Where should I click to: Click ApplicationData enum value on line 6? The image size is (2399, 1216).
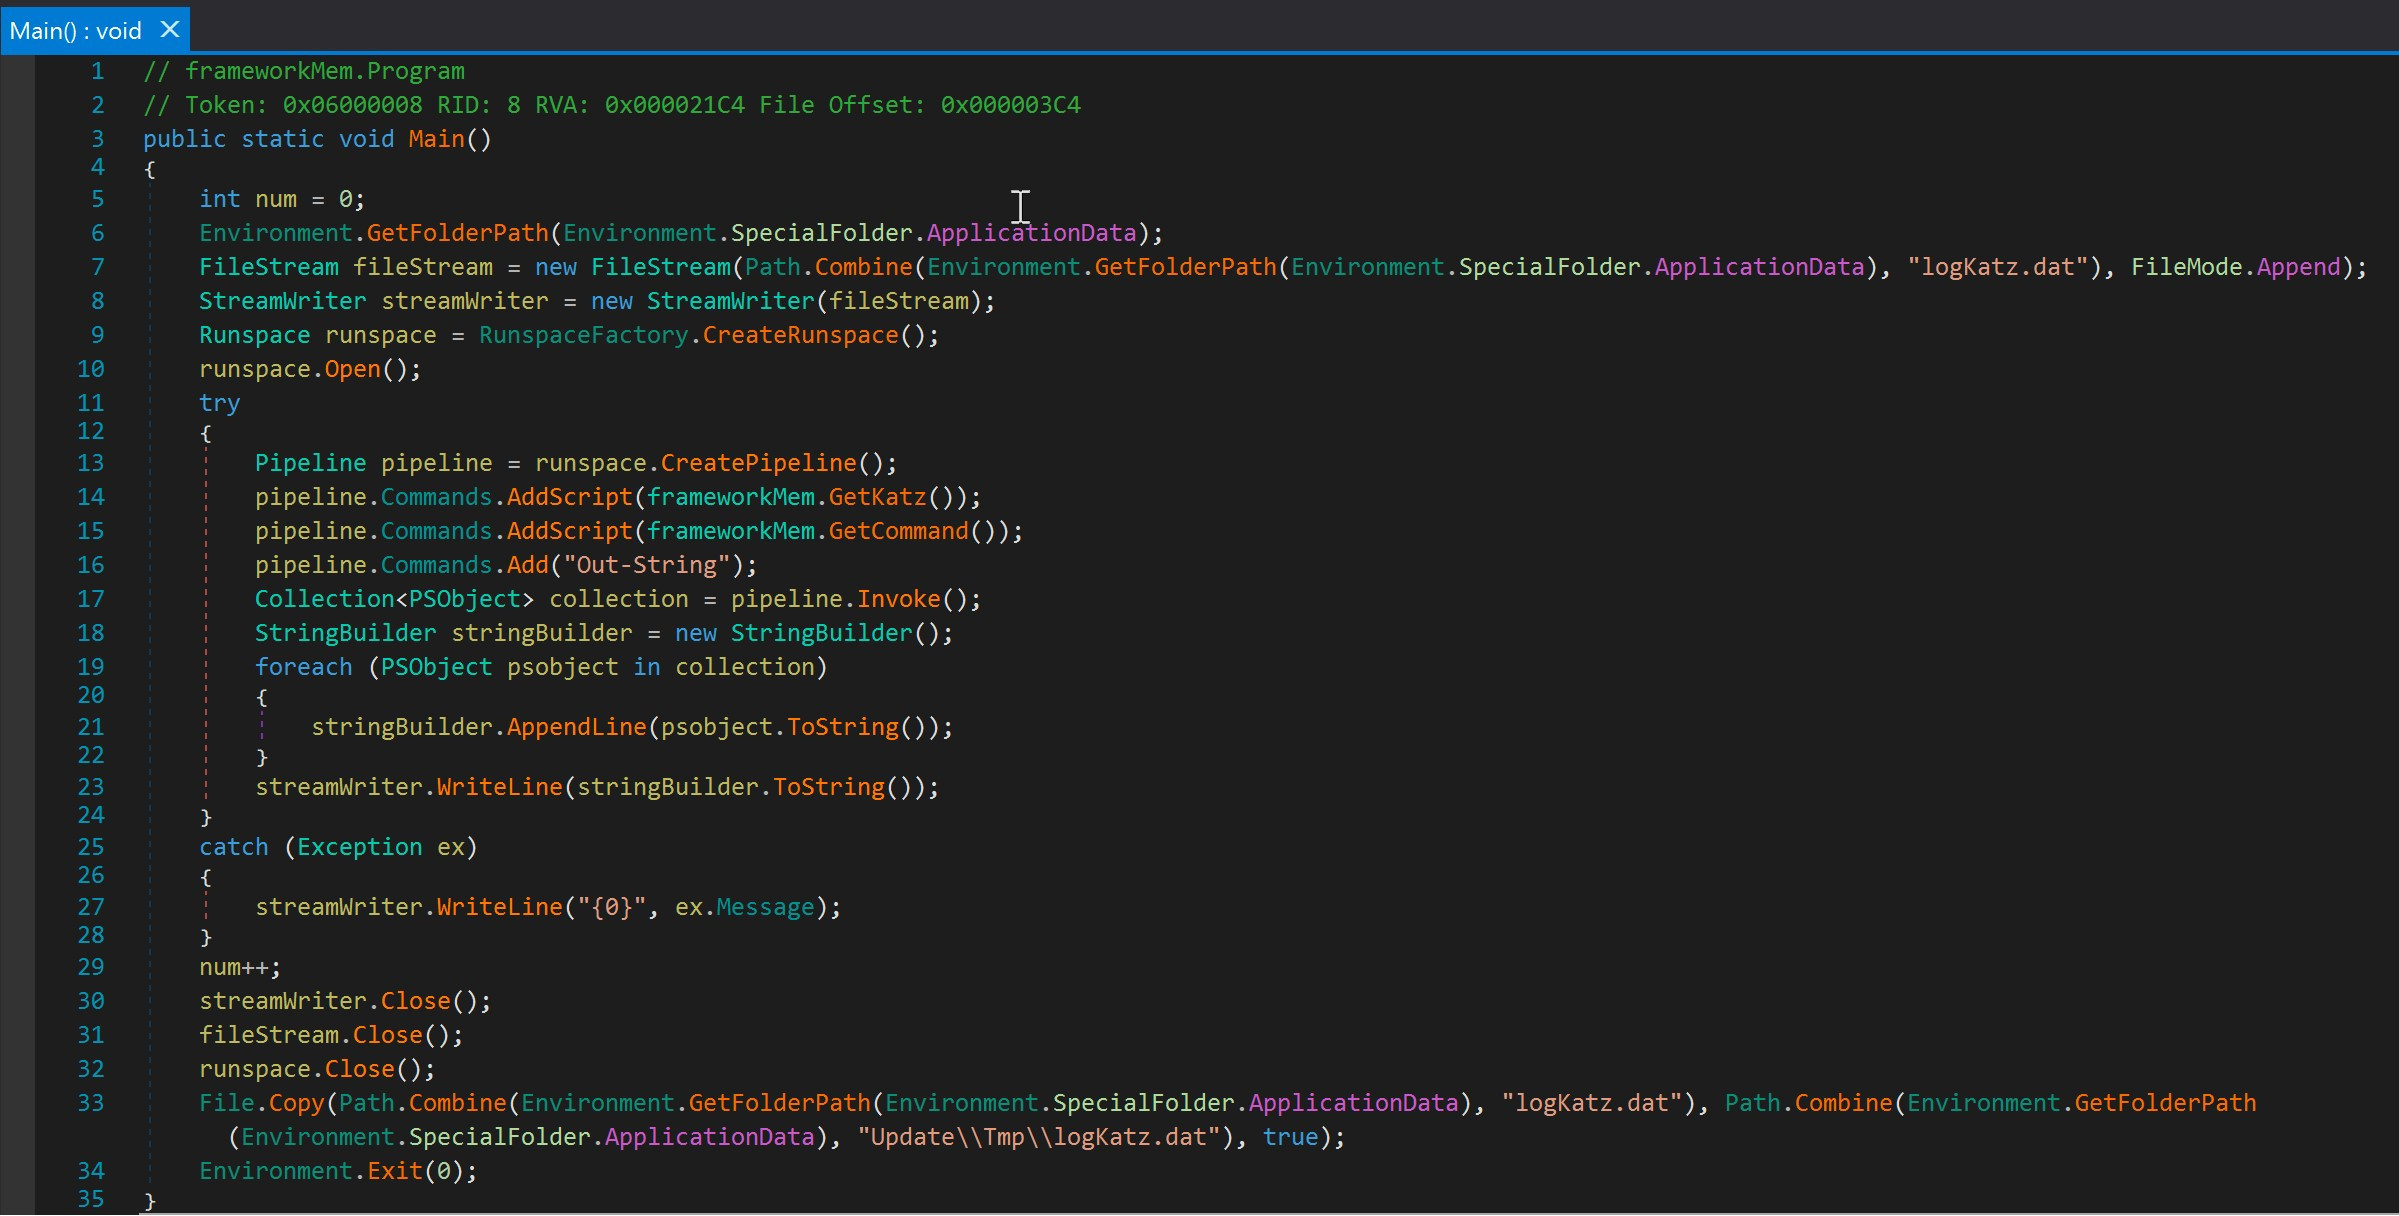coord(1032,233)
